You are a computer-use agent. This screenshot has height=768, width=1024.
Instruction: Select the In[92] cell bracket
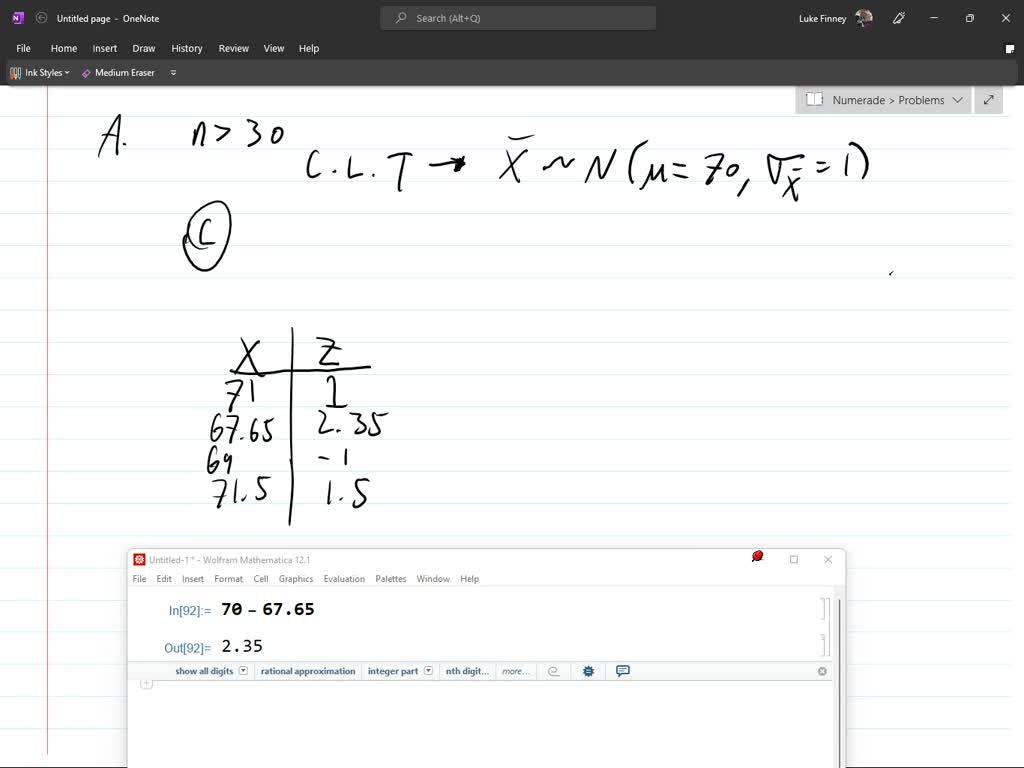click(823, 609)
